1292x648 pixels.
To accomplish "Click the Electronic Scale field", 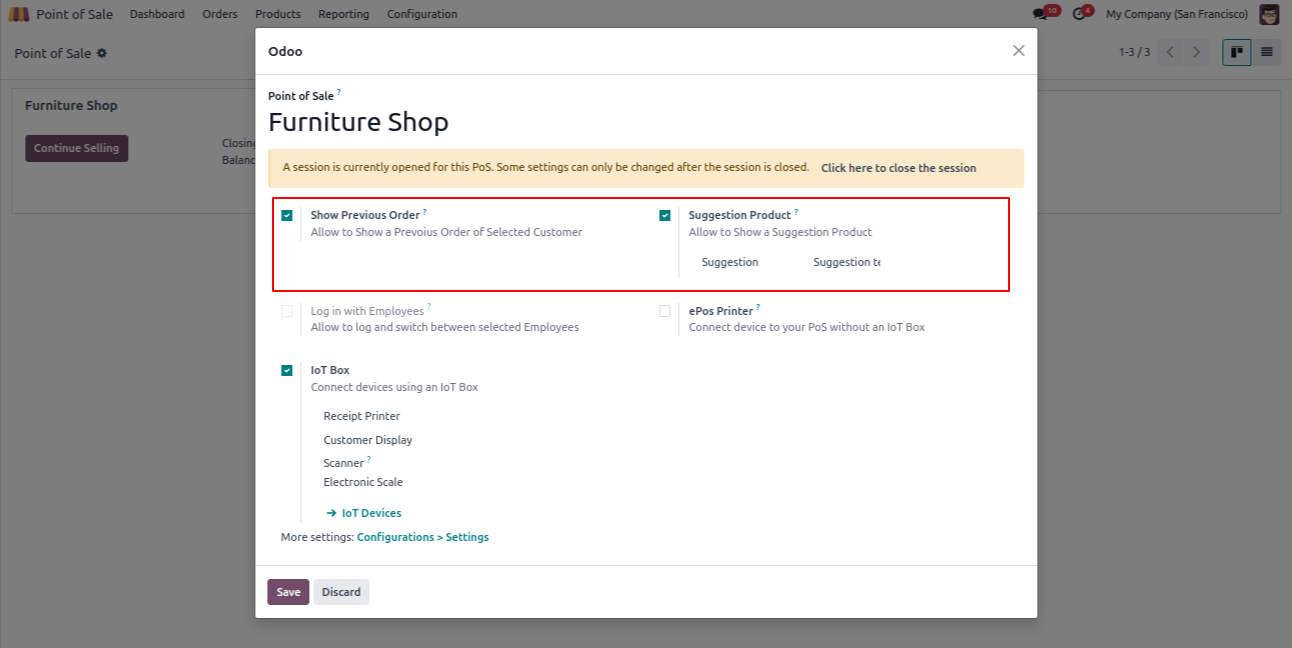I will (x=363, y=482).
